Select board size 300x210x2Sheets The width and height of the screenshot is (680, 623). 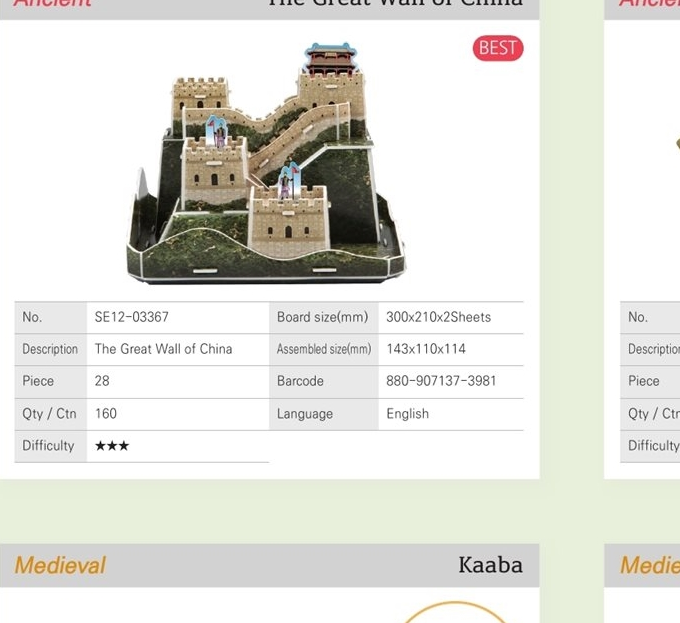pos(438,317)
